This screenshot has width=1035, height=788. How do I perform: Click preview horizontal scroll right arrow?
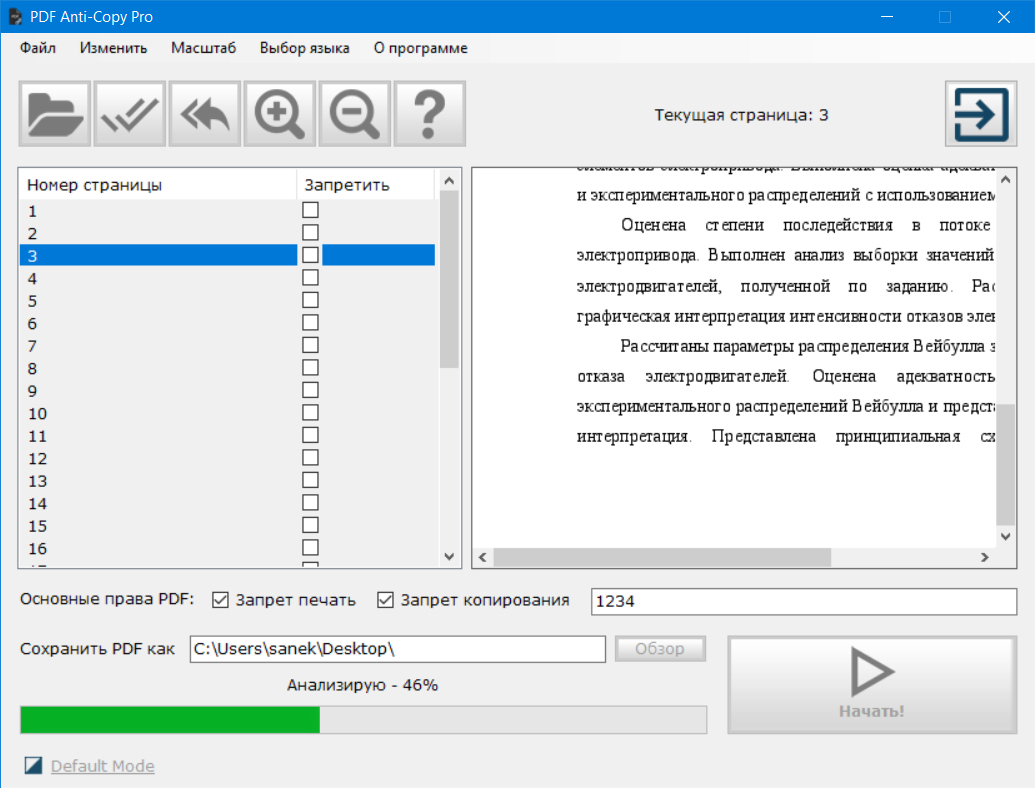[x=983, y=557]
